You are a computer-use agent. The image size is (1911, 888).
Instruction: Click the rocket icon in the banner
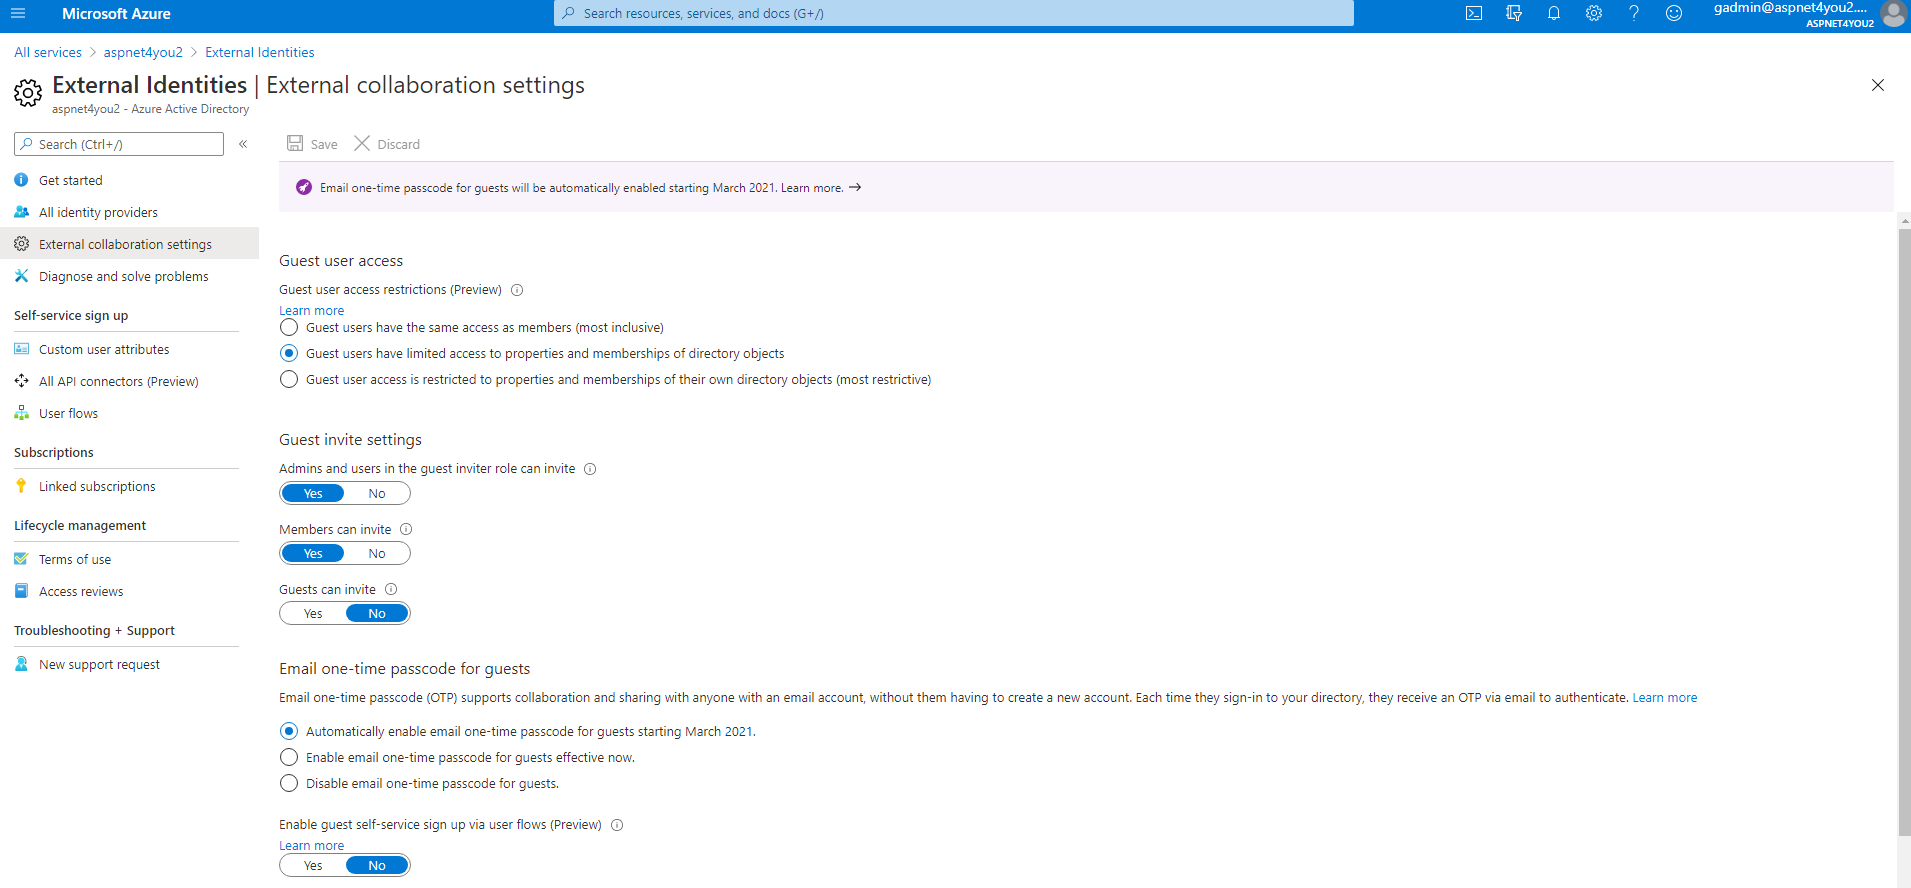point(304,187)
